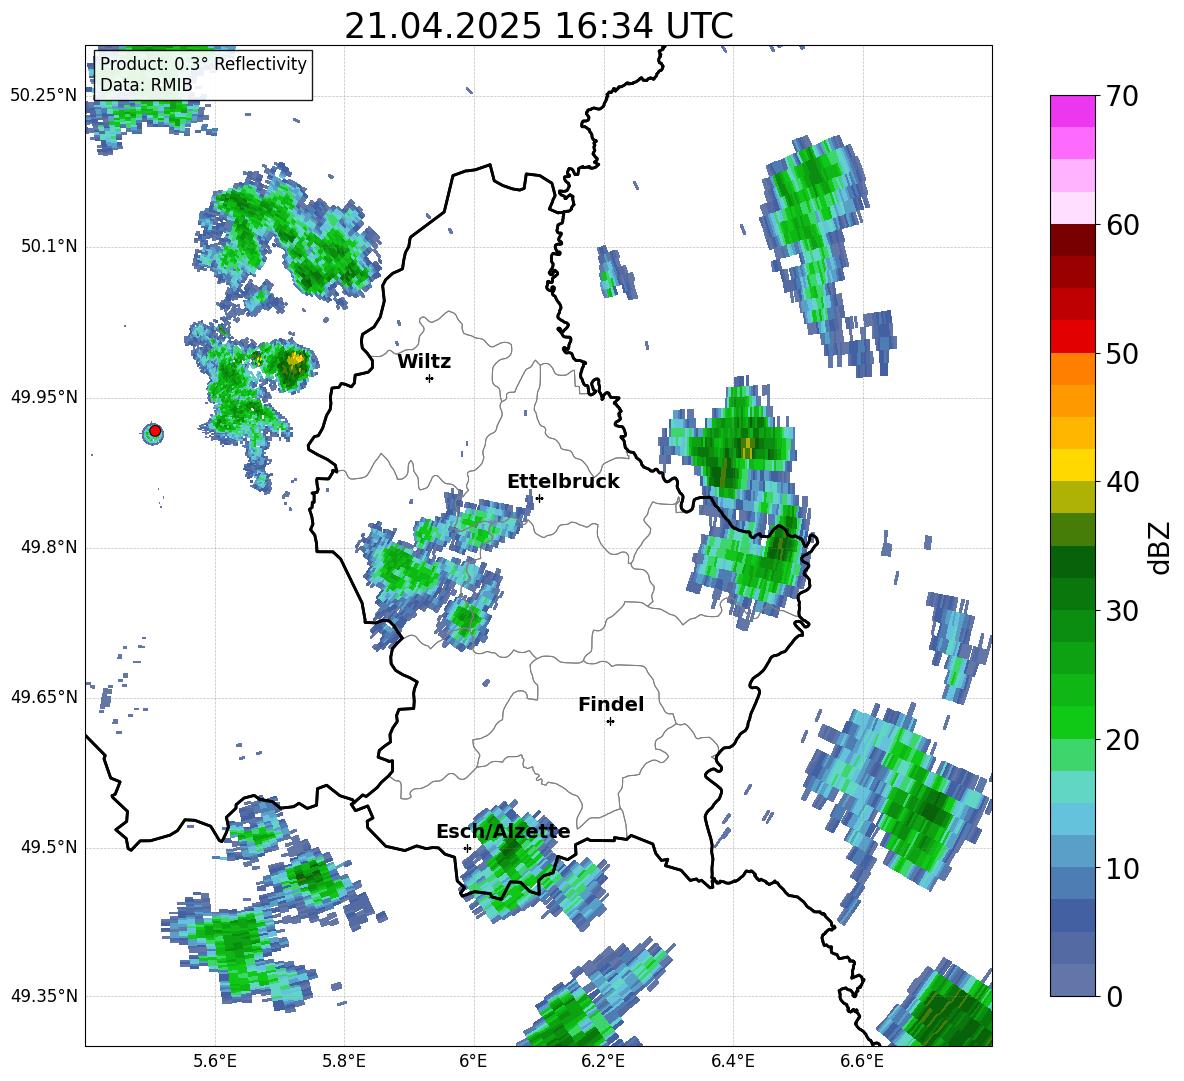Click the Ettelbruck city label
The image size is (1184, 1081).
point(563,482)
